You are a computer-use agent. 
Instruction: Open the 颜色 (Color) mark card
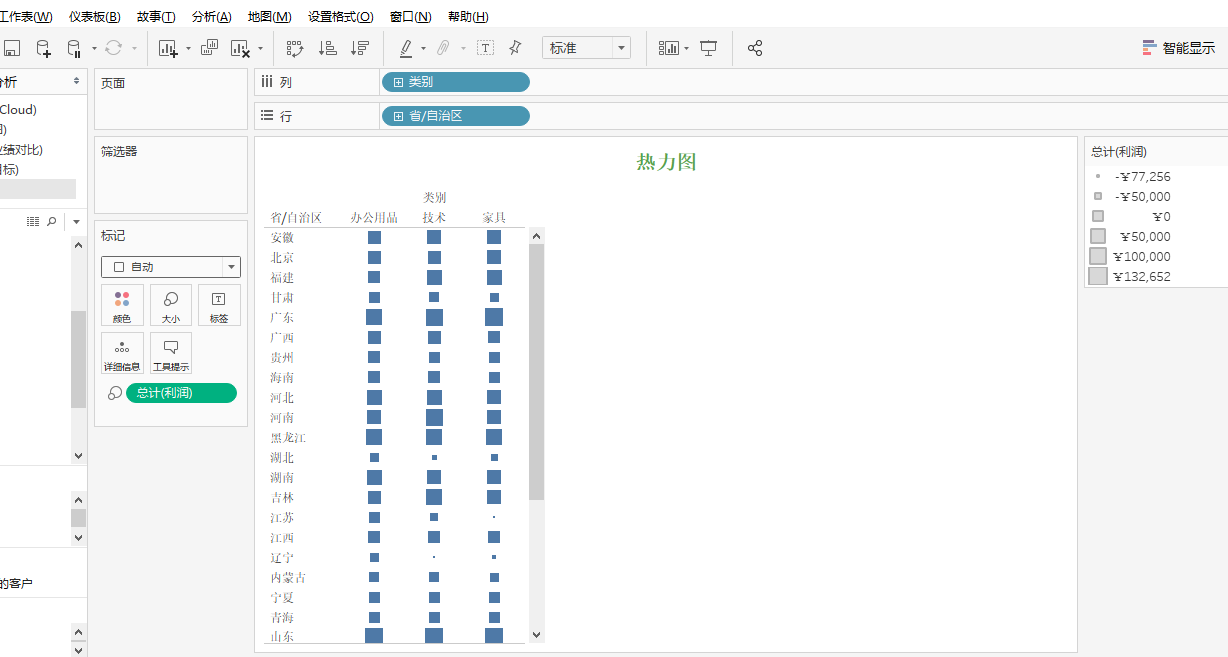pyautogui.click(x=122, y=305)
